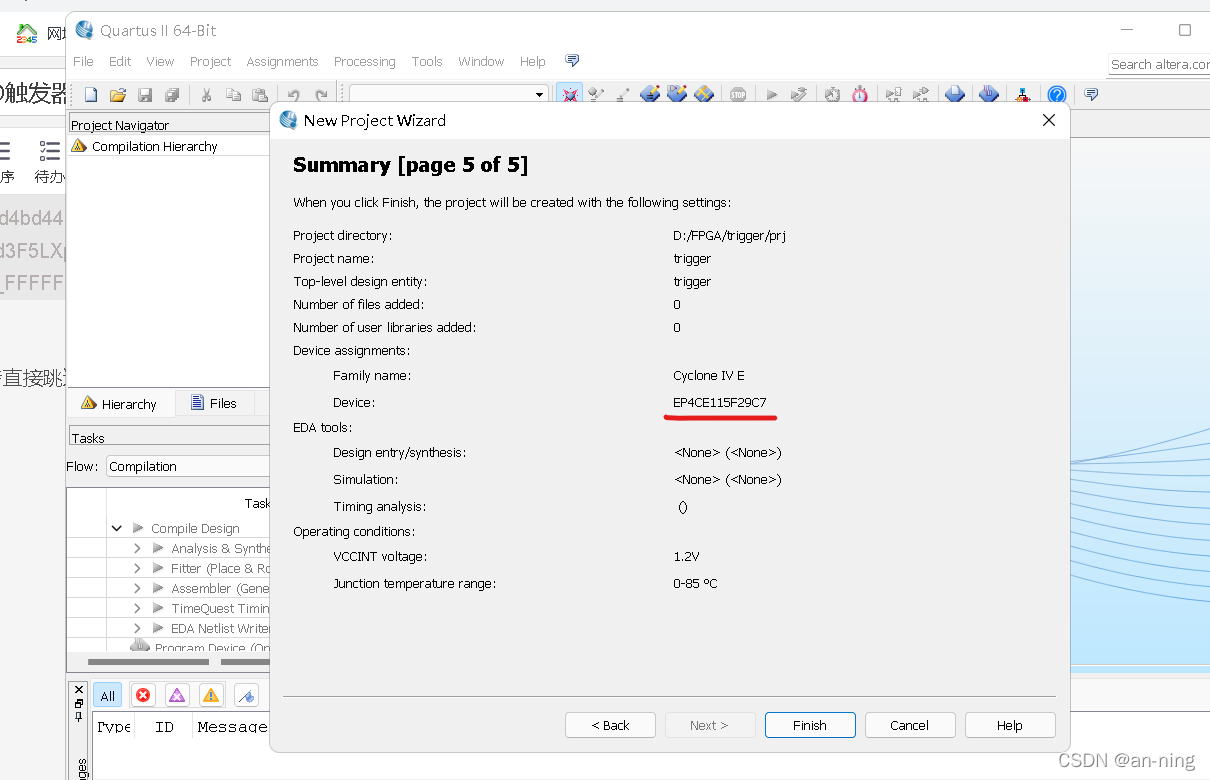The width and height of the screenshot is (1210, 780).
Task: Close the New Project Wizard dialog
Action: [1049, 120]
